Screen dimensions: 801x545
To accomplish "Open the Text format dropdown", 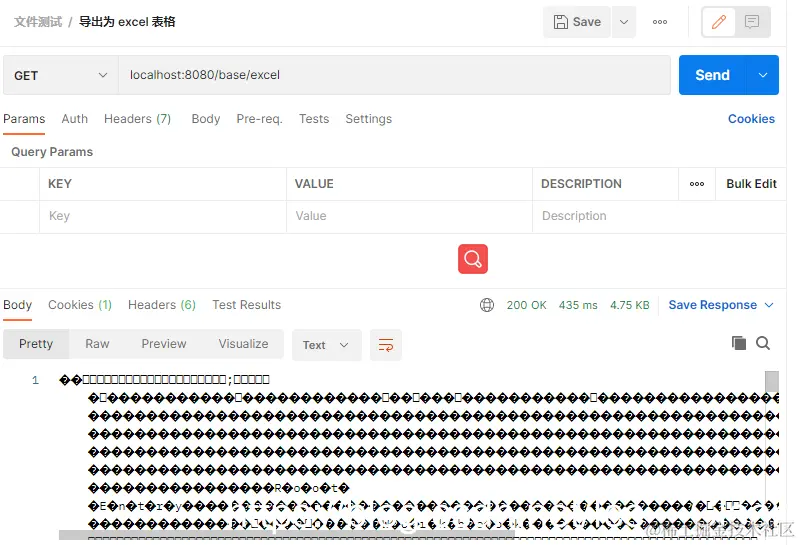I will pyautogui.click(x=326, y=345).
